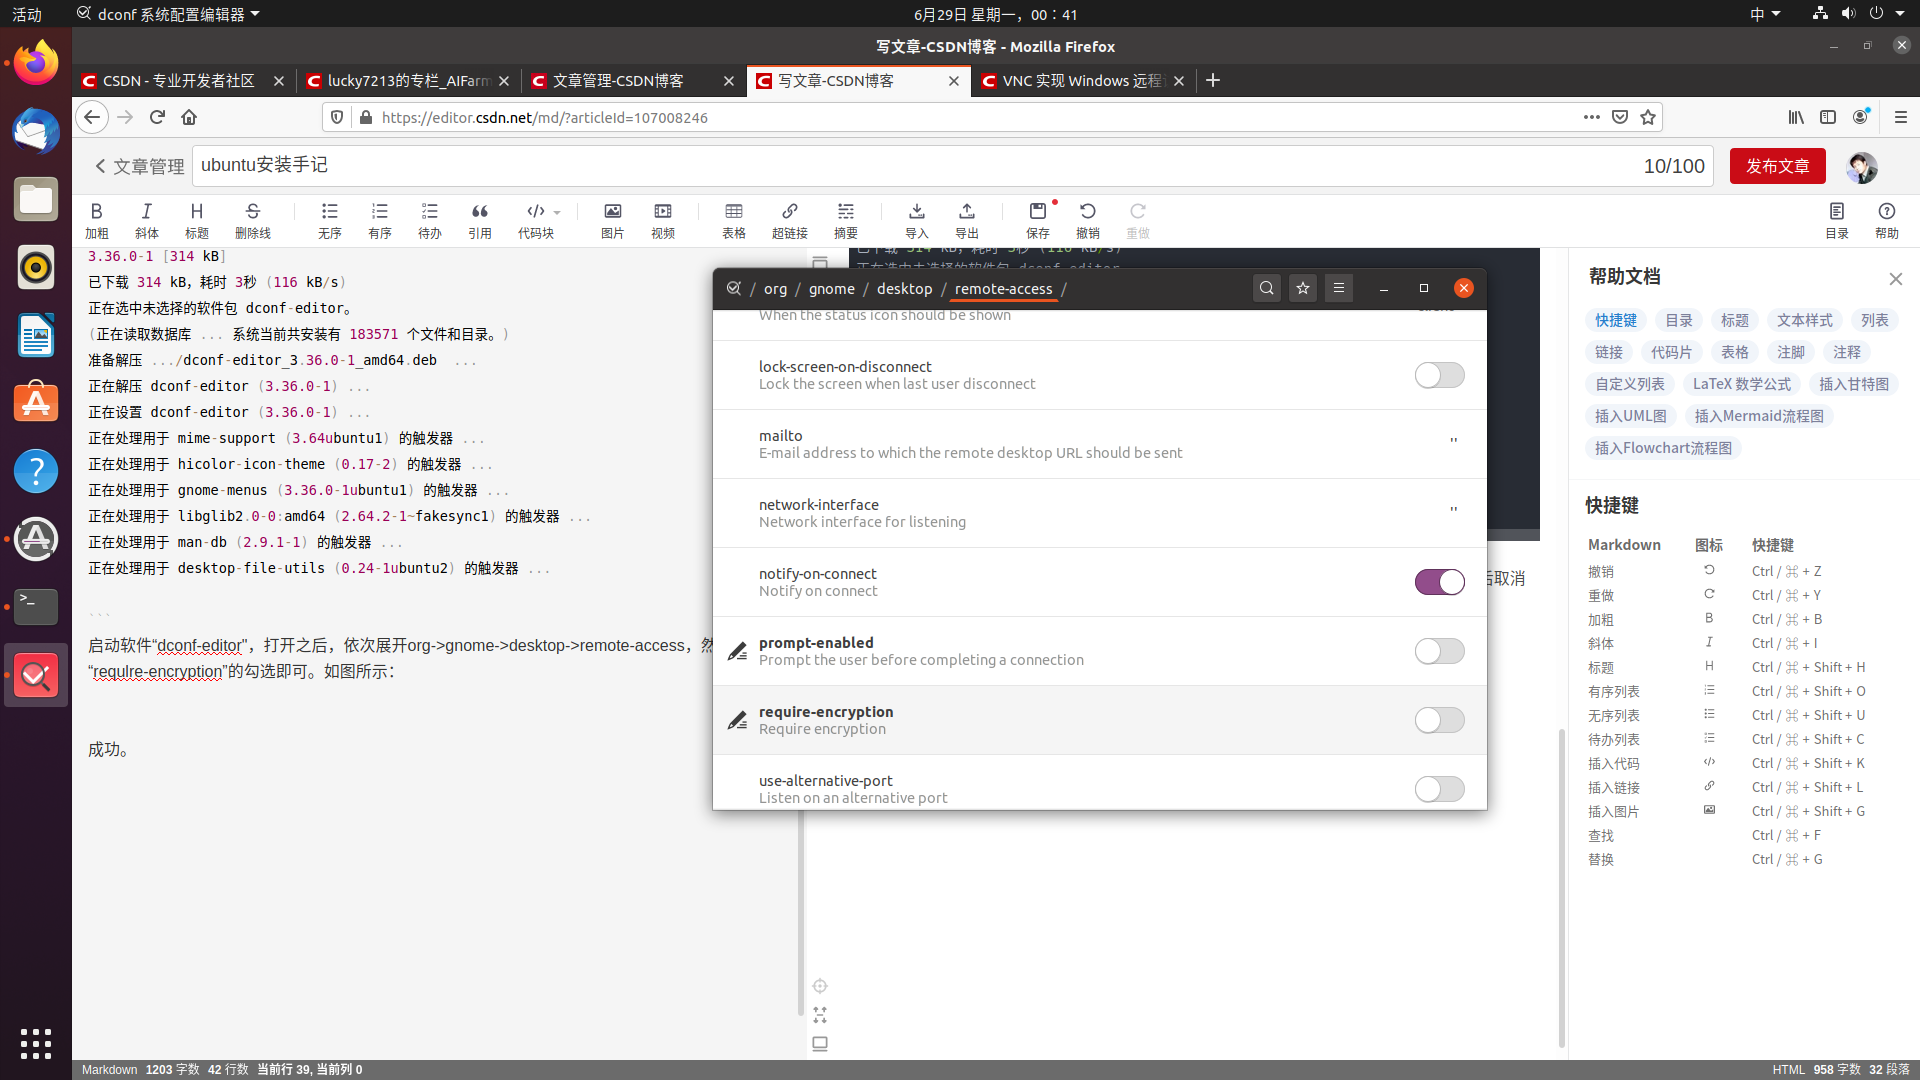
Task: Click the 发布文章 publish button
Action: (1777, 166)
